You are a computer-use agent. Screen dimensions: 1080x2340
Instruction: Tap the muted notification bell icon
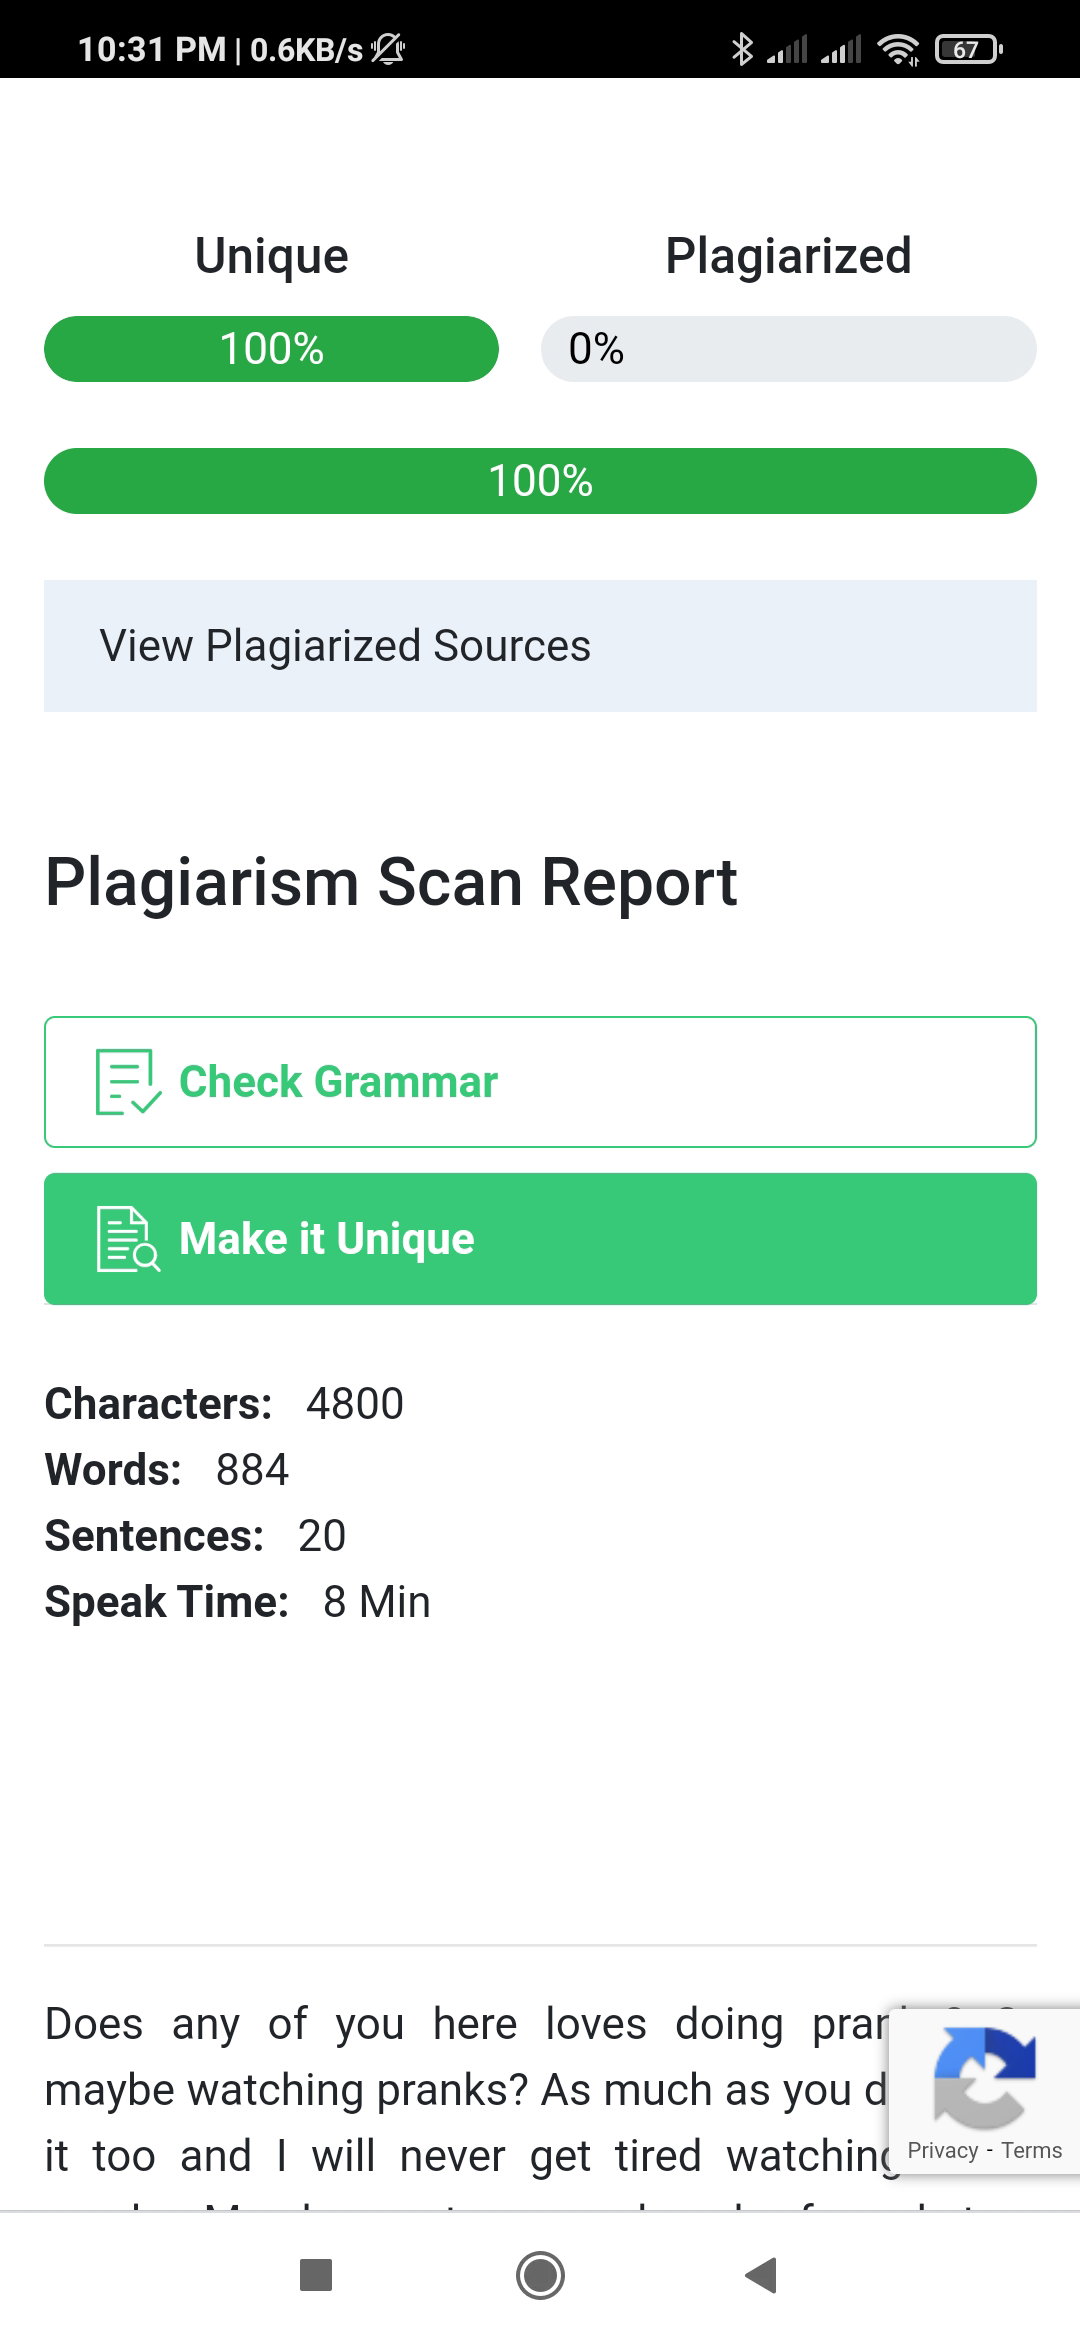[388, 48]
